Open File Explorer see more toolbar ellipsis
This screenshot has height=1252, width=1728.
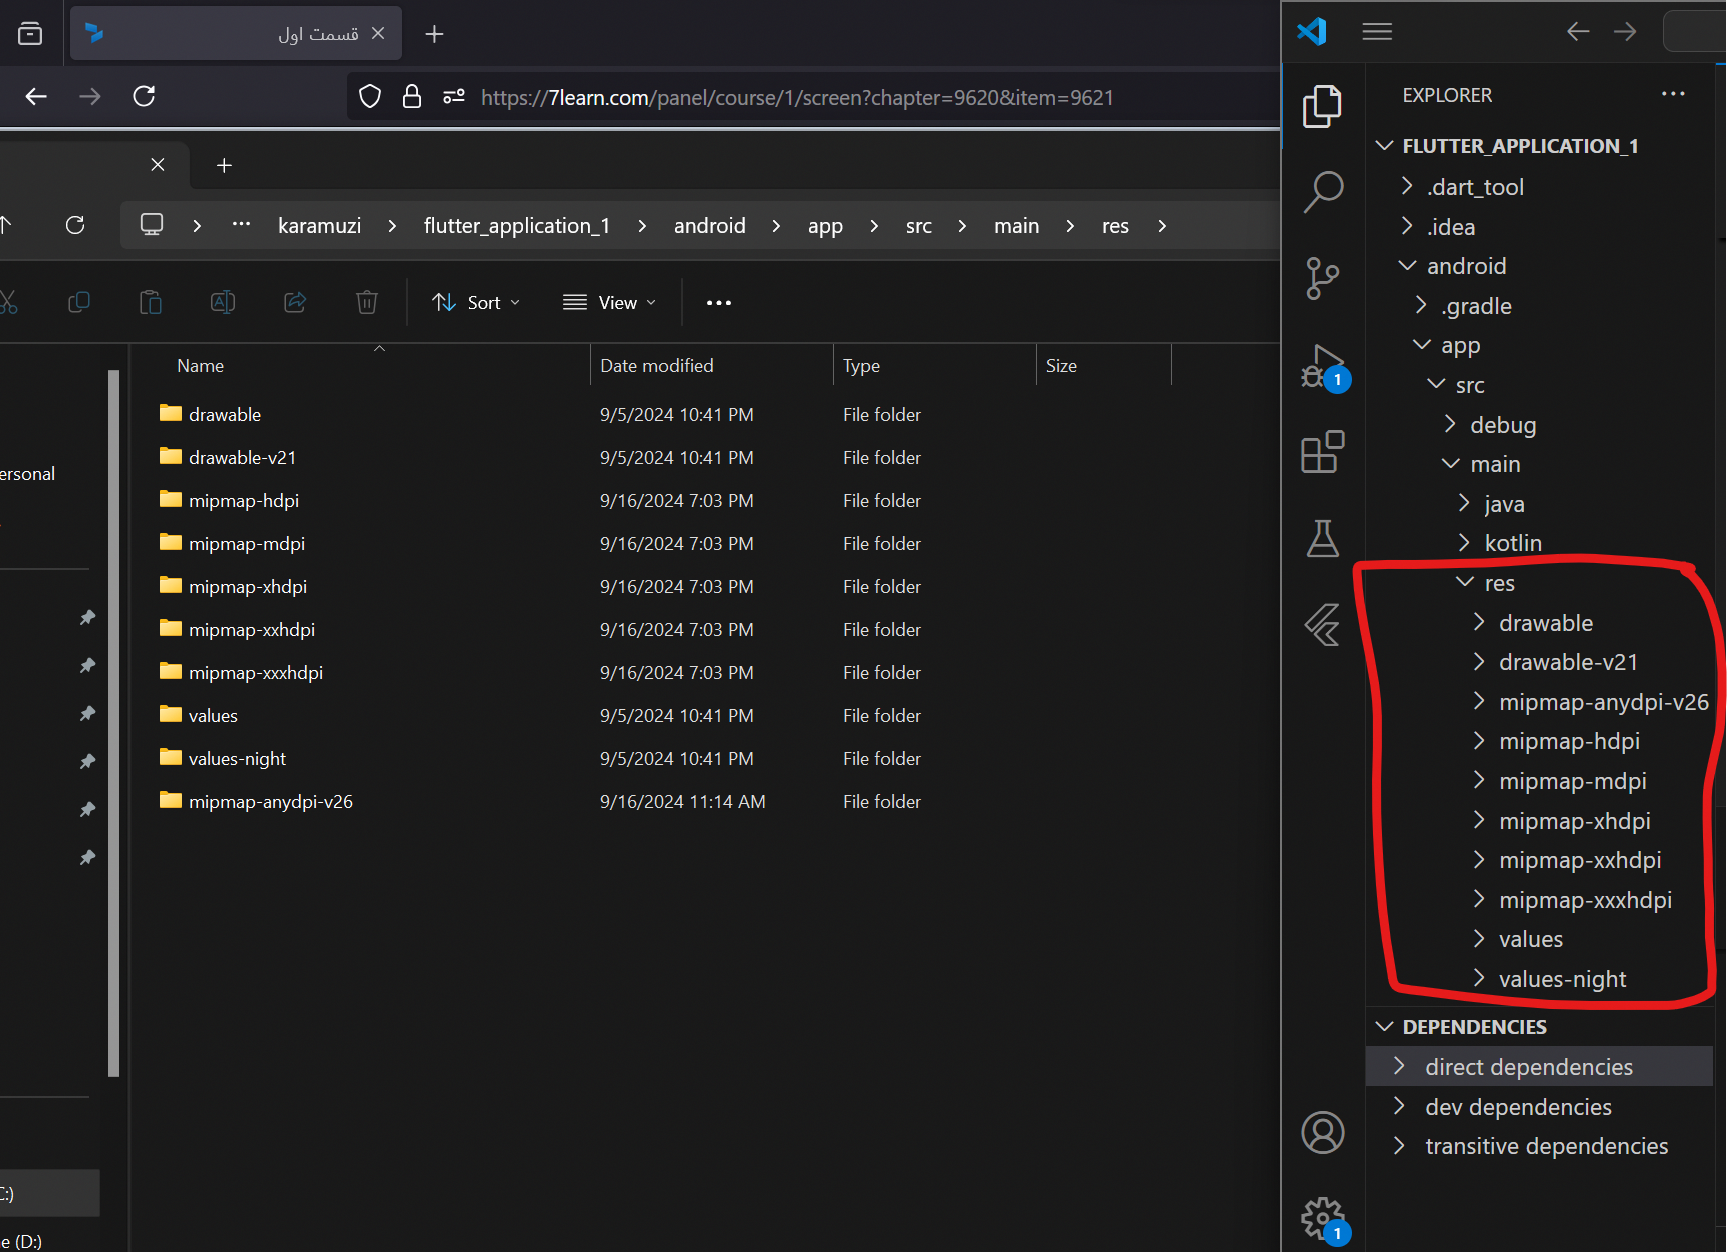tap(719, 303)
